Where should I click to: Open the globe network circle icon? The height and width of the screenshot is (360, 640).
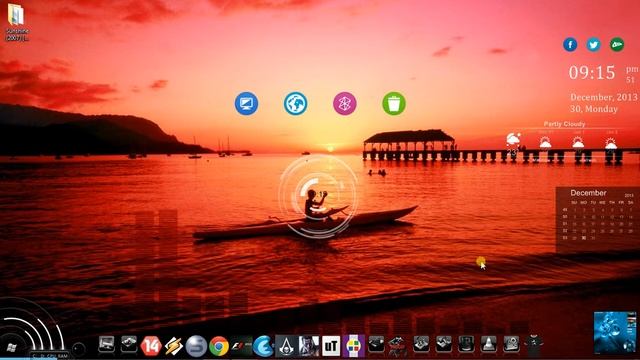pos(296,103)
